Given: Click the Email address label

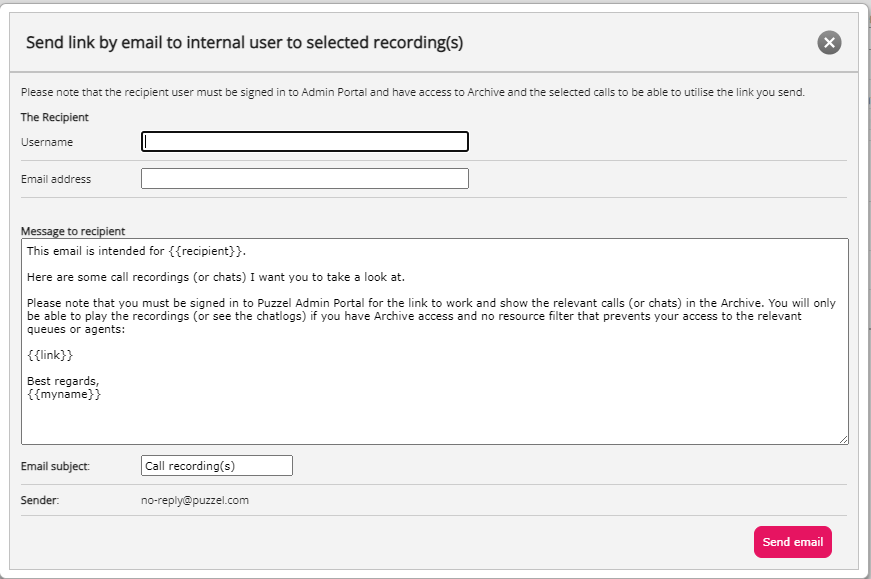Looking at the screenshot, I should coord(56,179).
